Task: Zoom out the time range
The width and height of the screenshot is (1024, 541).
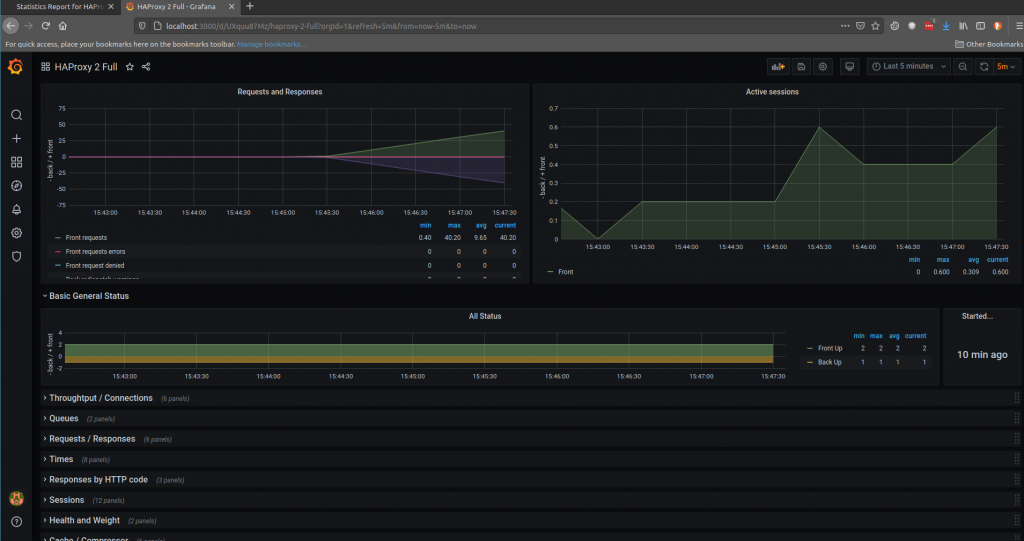Action: (963, 67)
